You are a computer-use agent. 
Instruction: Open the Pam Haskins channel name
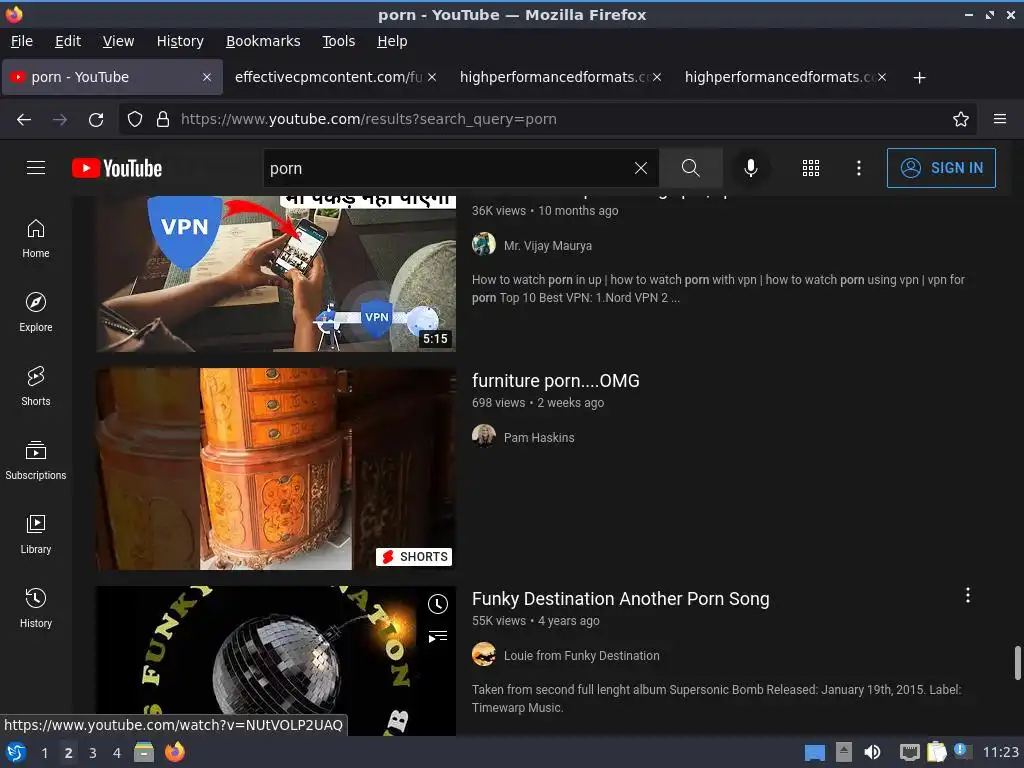539,438
